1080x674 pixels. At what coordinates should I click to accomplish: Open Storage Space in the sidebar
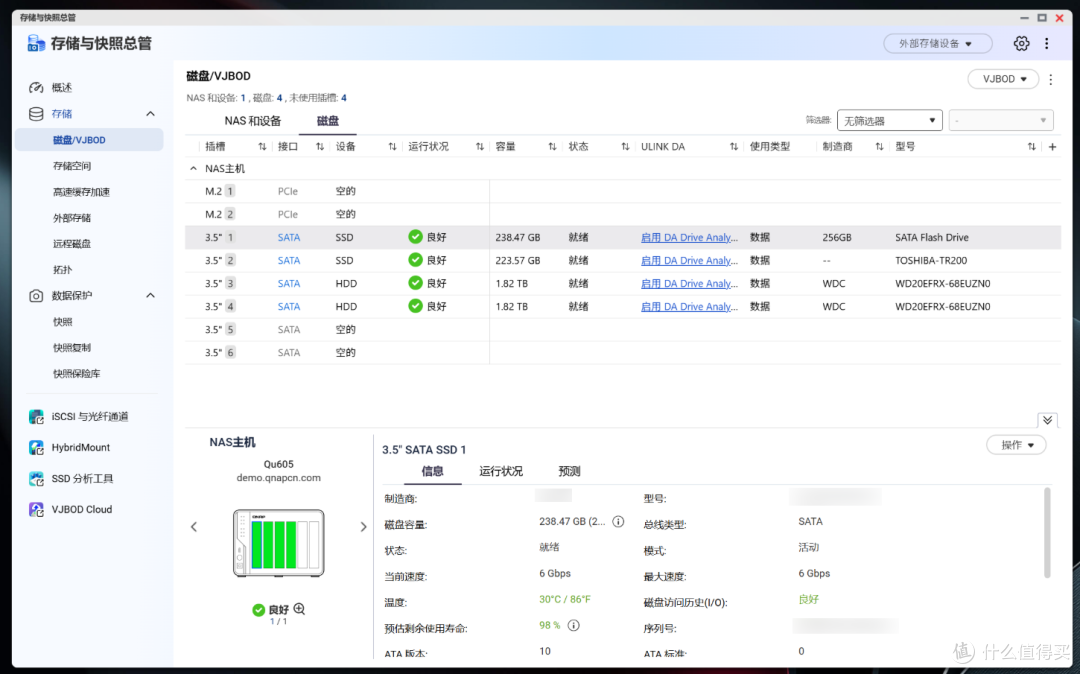pyautogui.click(x=72, y=166)
